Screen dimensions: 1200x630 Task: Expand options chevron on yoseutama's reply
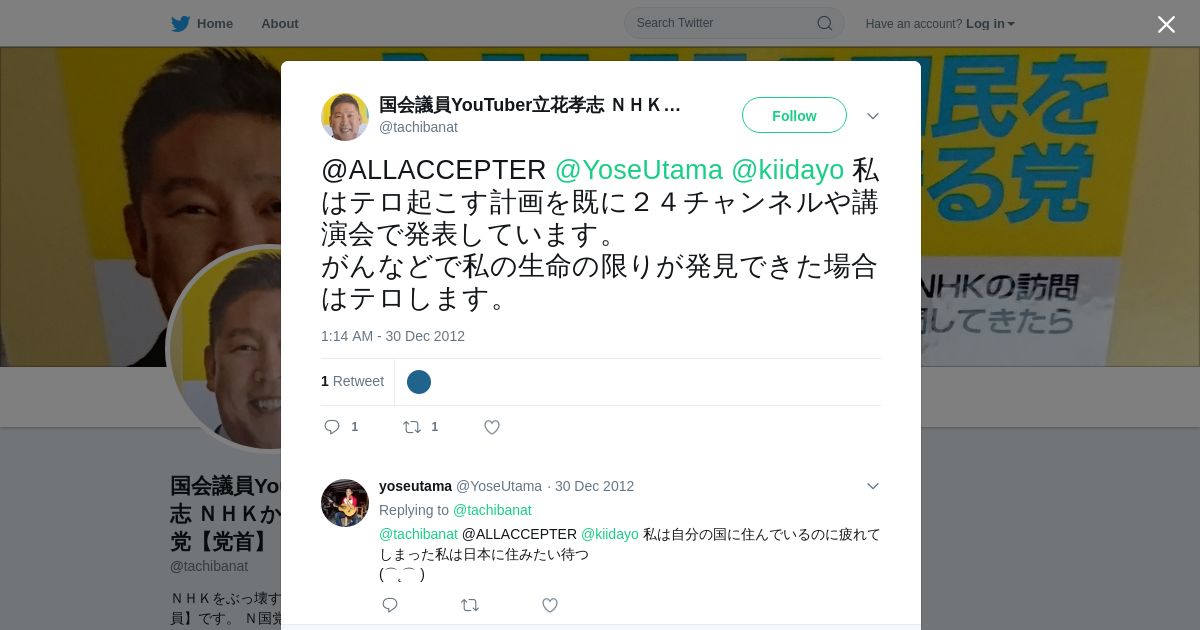[x=873, y=486]
